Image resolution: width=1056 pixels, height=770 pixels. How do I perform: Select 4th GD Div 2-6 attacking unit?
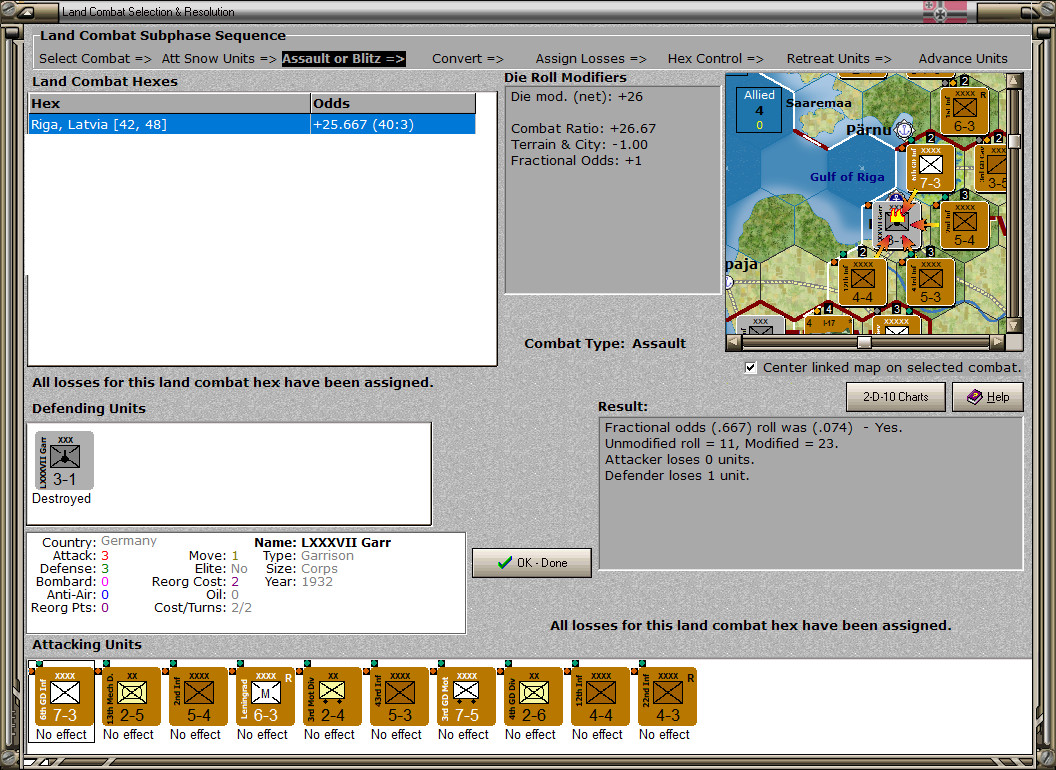coord(533,696)
